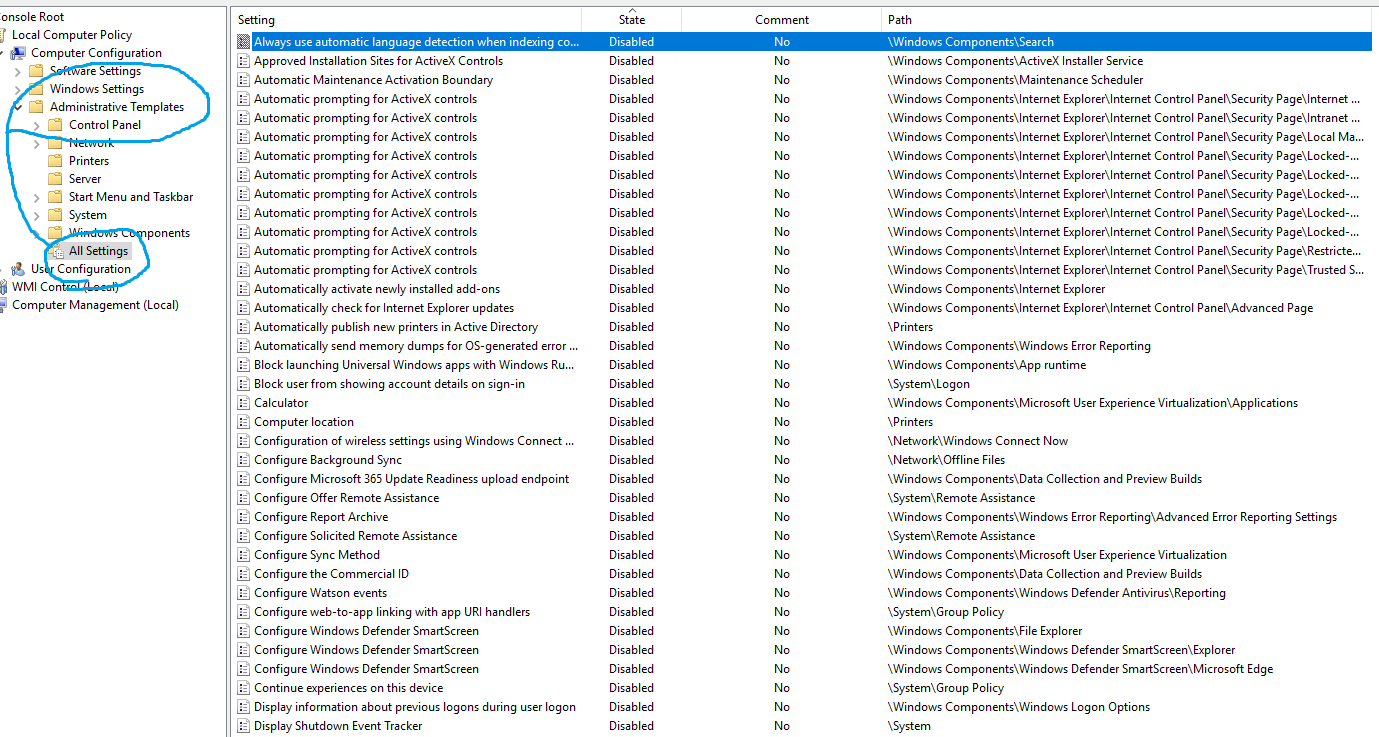Viewport: 1379px width, 737px height.
Task: Click the Computer Configuration node icon
Action: 18,53
